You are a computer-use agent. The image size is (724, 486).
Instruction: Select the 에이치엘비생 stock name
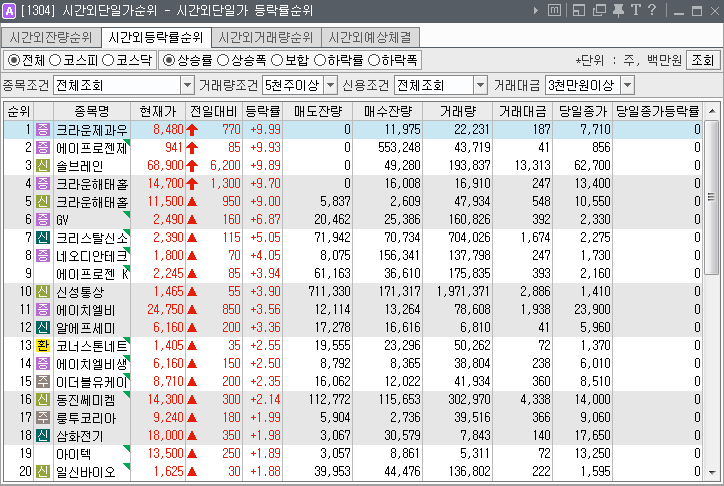coord(92,364)
